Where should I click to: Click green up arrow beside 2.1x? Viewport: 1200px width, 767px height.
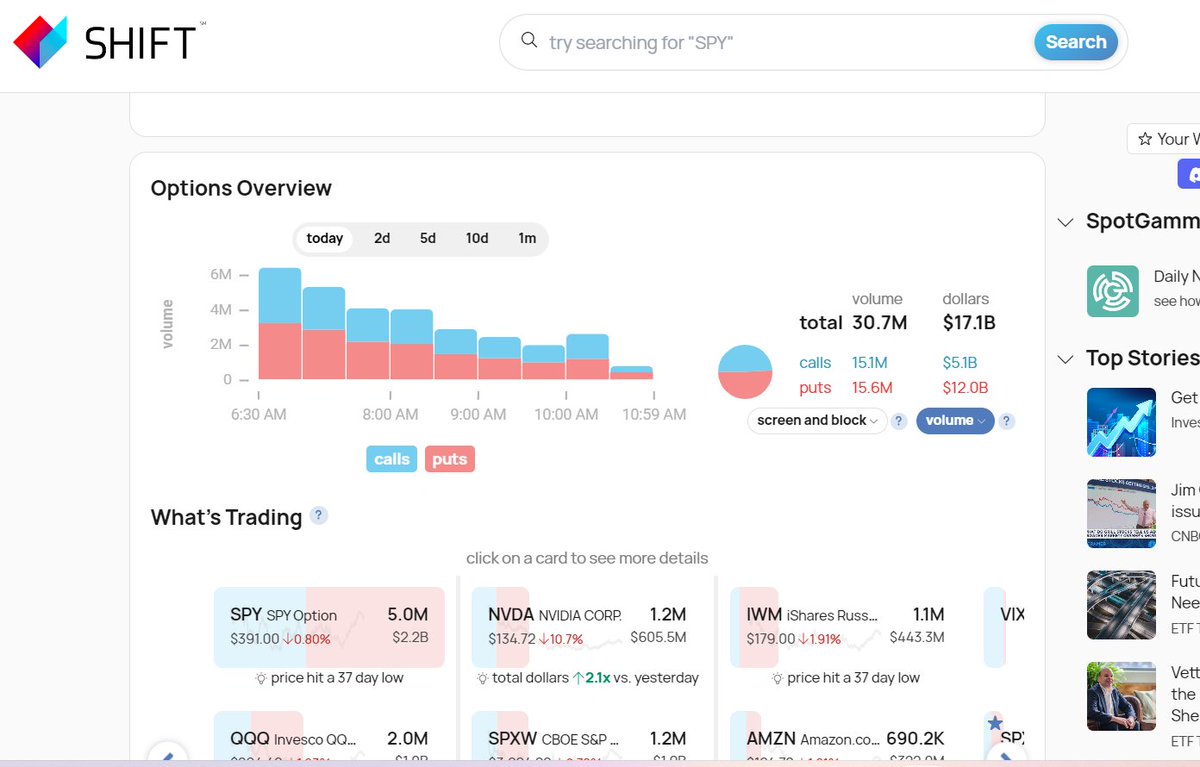(577, 678)
